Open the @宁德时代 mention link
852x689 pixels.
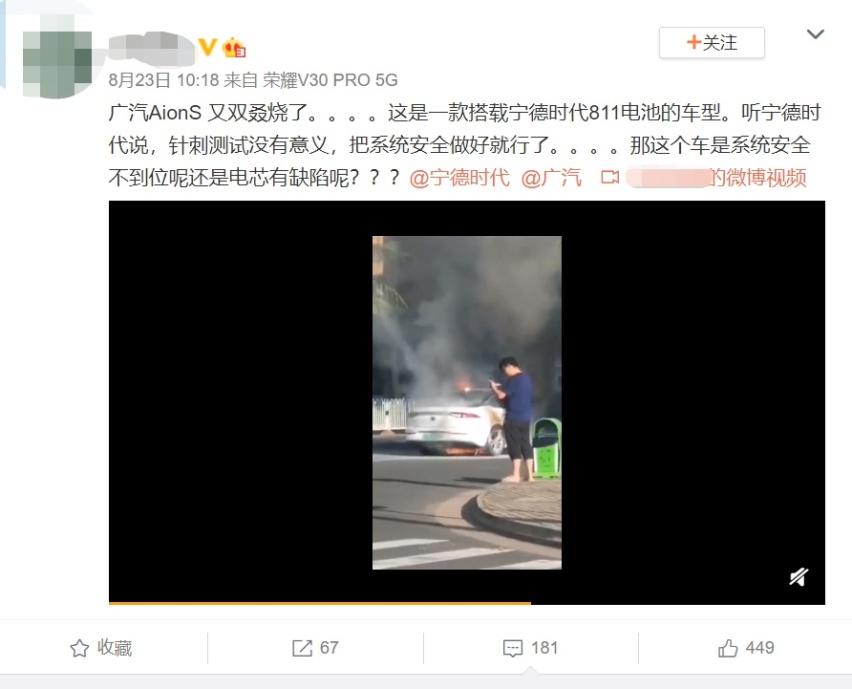coord(459,178)
